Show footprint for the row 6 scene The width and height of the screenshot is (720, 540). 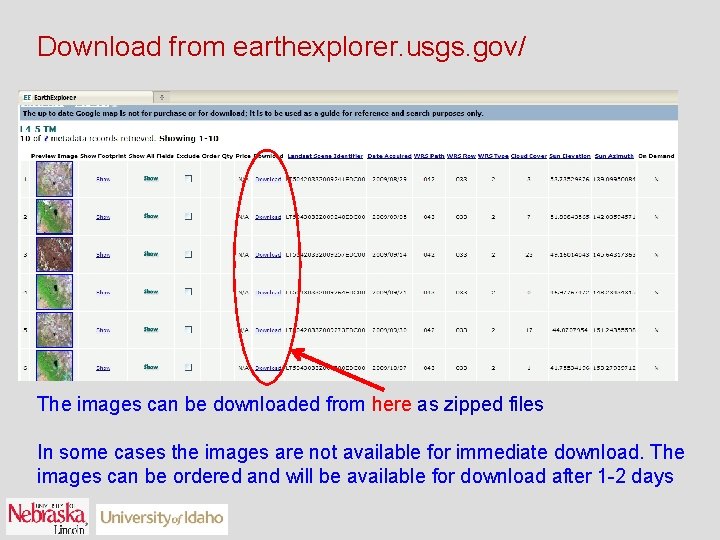[x=103, y=368]
